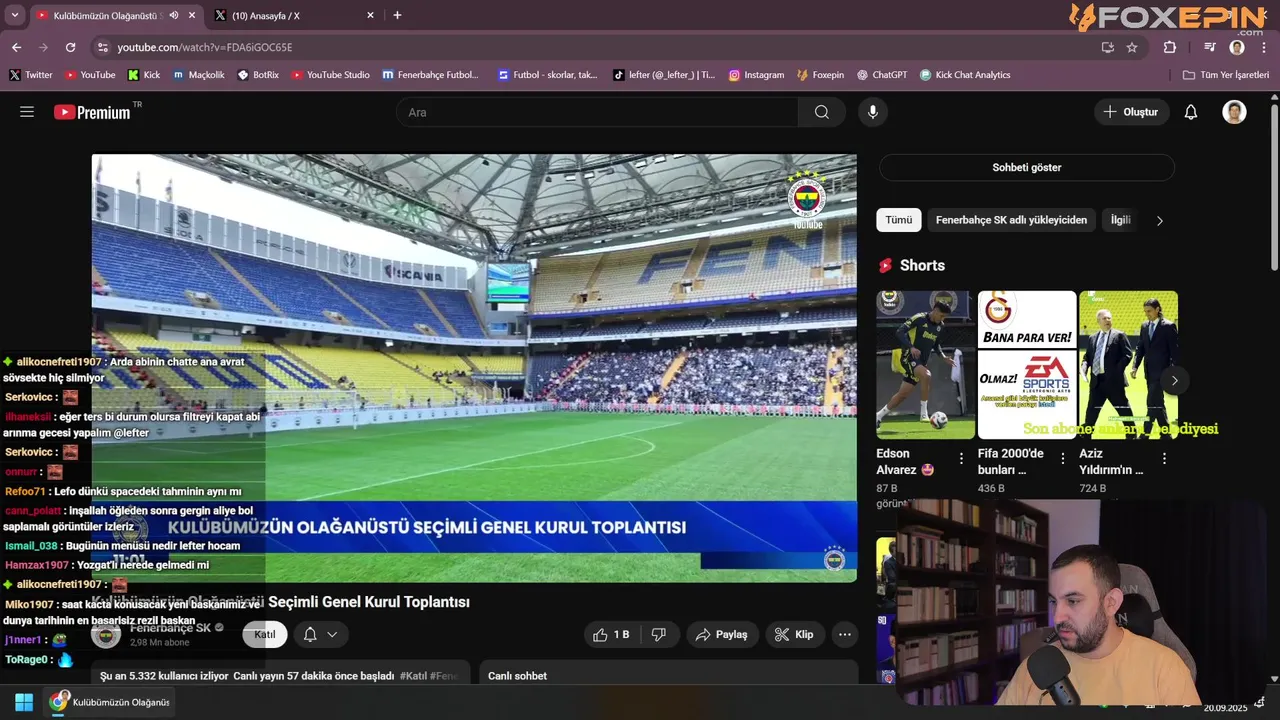Share the video via Paylaş
1280x720 pixels.
click(x=722, y=634)
